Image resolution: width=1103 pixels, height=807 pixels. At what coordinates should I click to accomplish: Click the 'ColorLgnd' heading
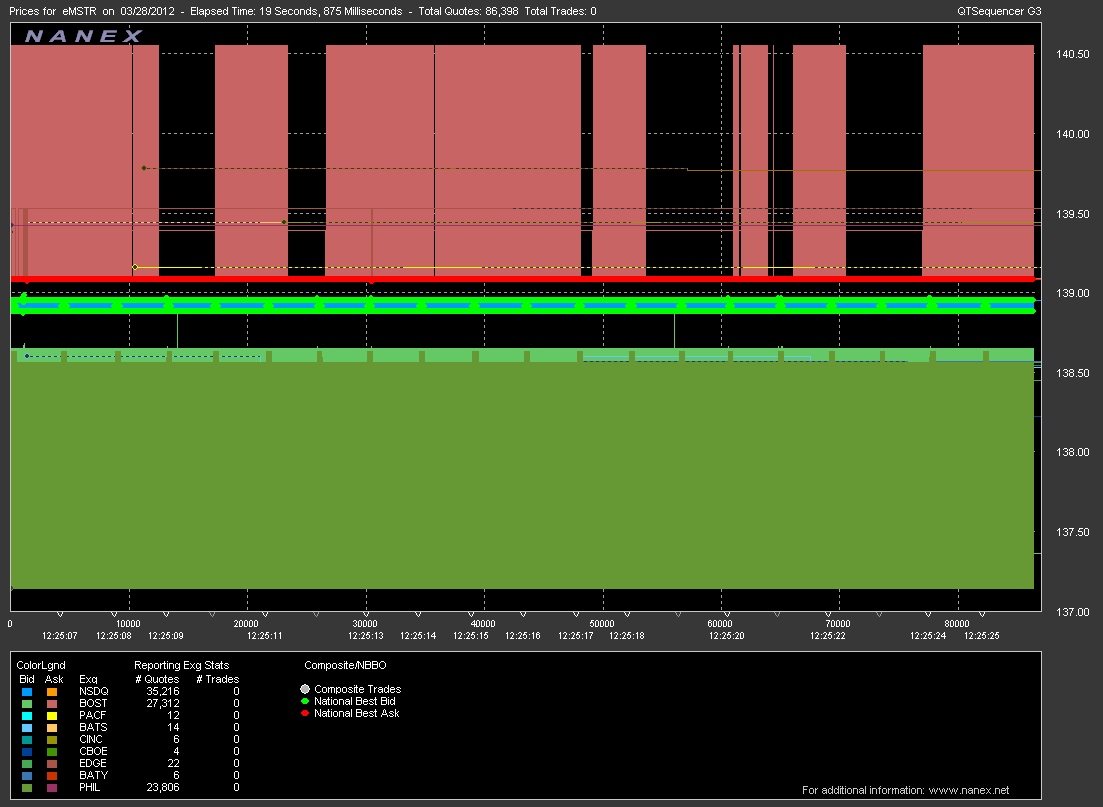click(x=41, y=666)
